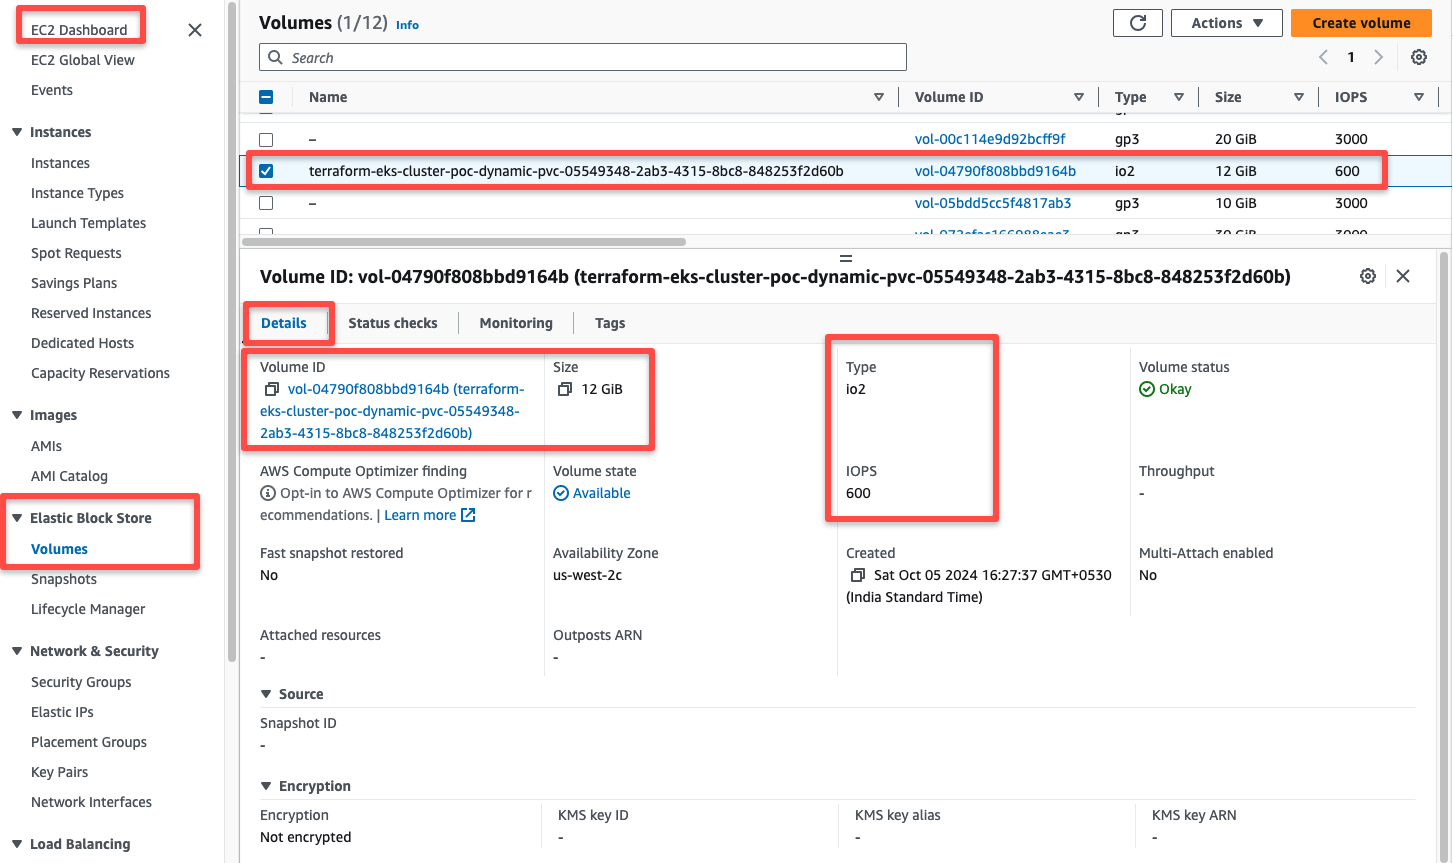Open the Type column filter

(x=1179, y=97)
